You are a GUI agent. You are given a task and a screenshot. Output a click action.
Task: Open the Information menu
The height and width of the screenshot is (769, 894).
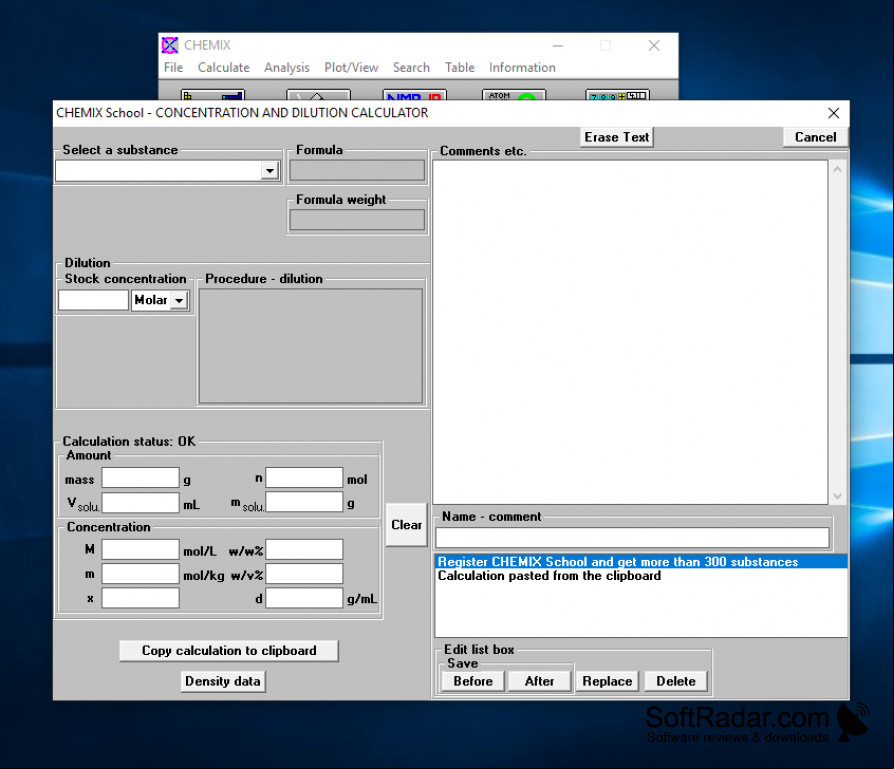[x=522, y=67]
